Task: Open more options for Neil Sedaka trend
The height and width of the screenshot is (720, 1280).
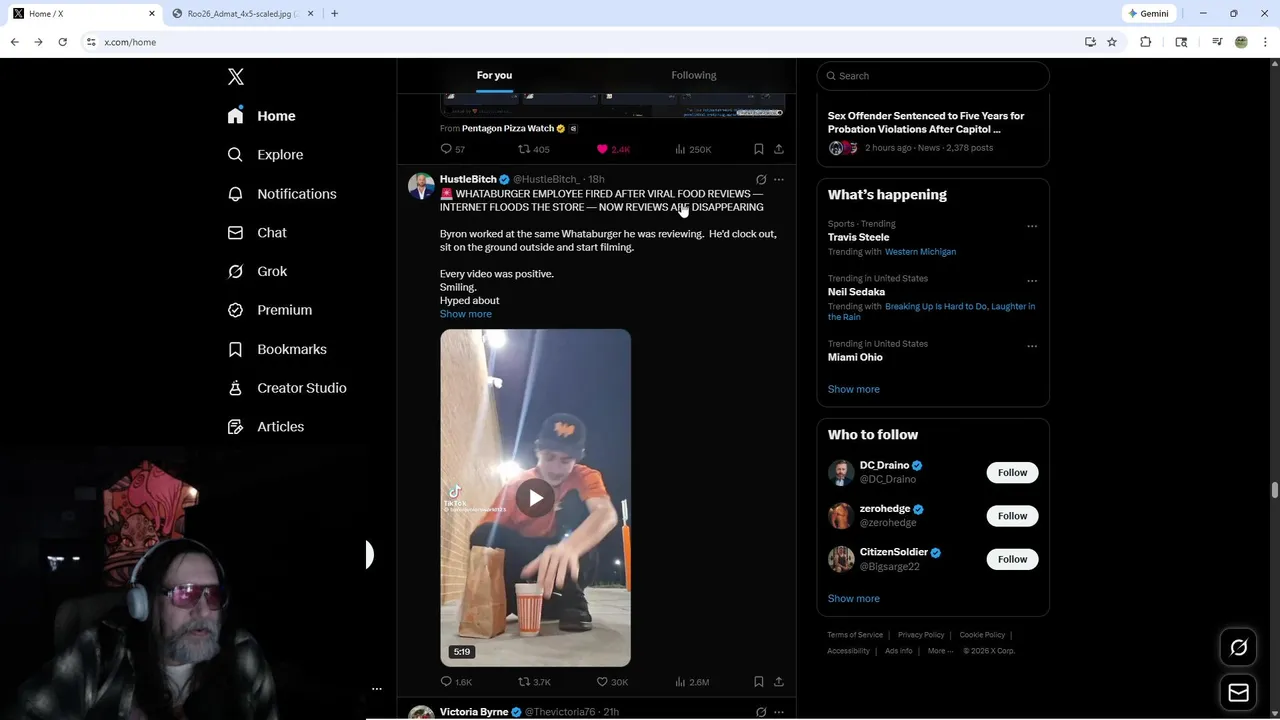Action: click(x=1032, y=281)
